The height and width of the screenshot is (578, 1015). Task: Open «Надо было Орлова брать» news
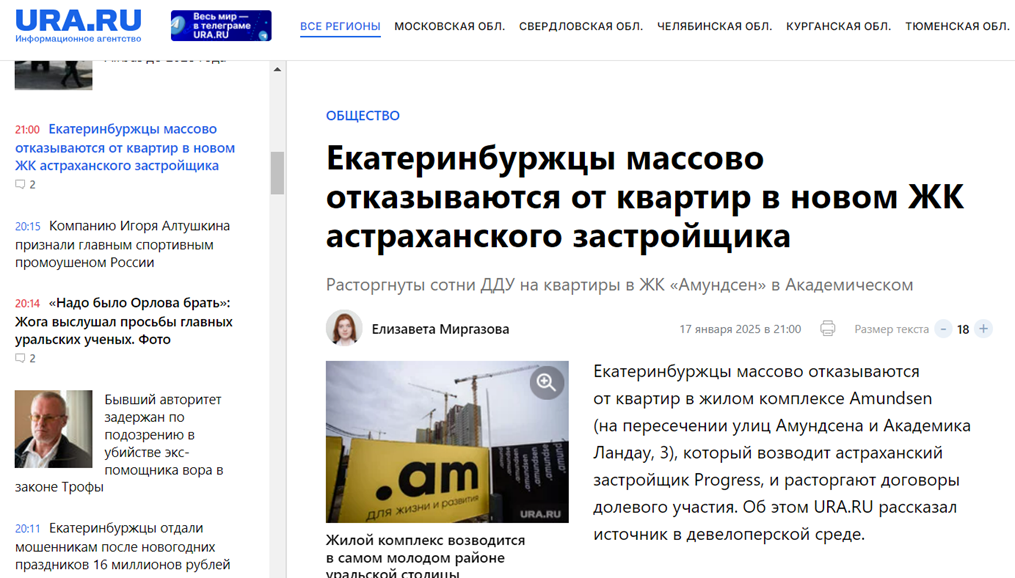pyautogui.click(x=124, y=321)
